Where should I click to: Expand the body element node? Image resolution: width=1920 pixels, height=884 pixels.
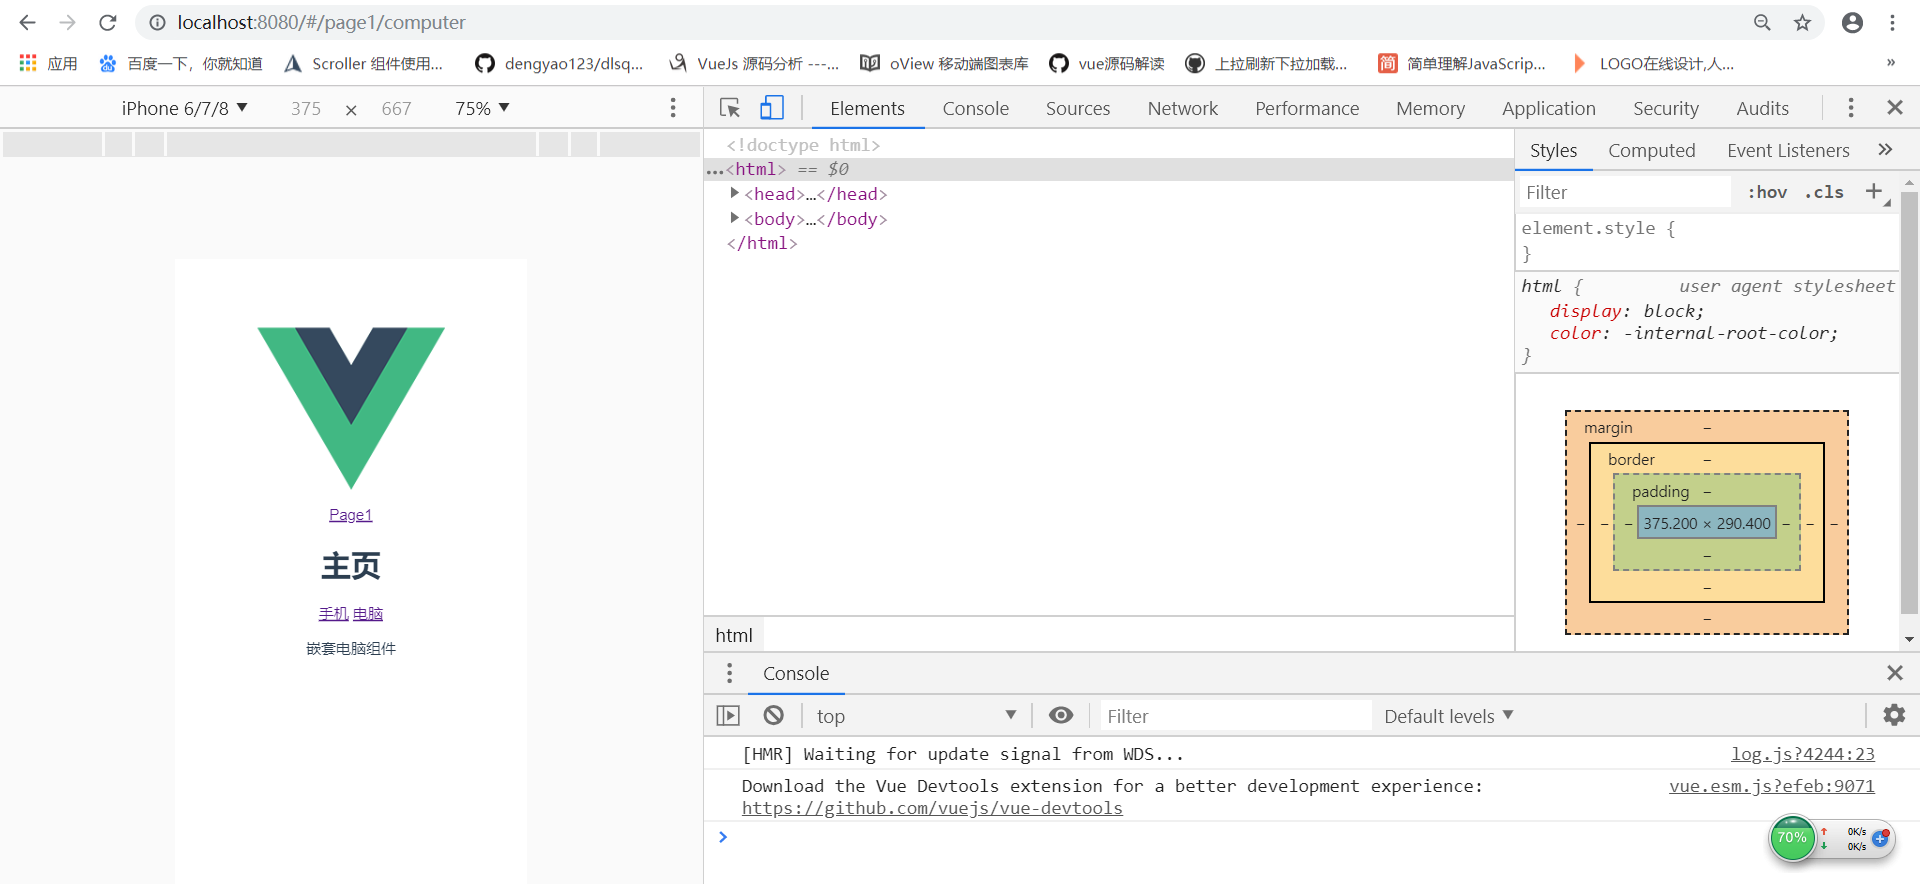(735, 218)
